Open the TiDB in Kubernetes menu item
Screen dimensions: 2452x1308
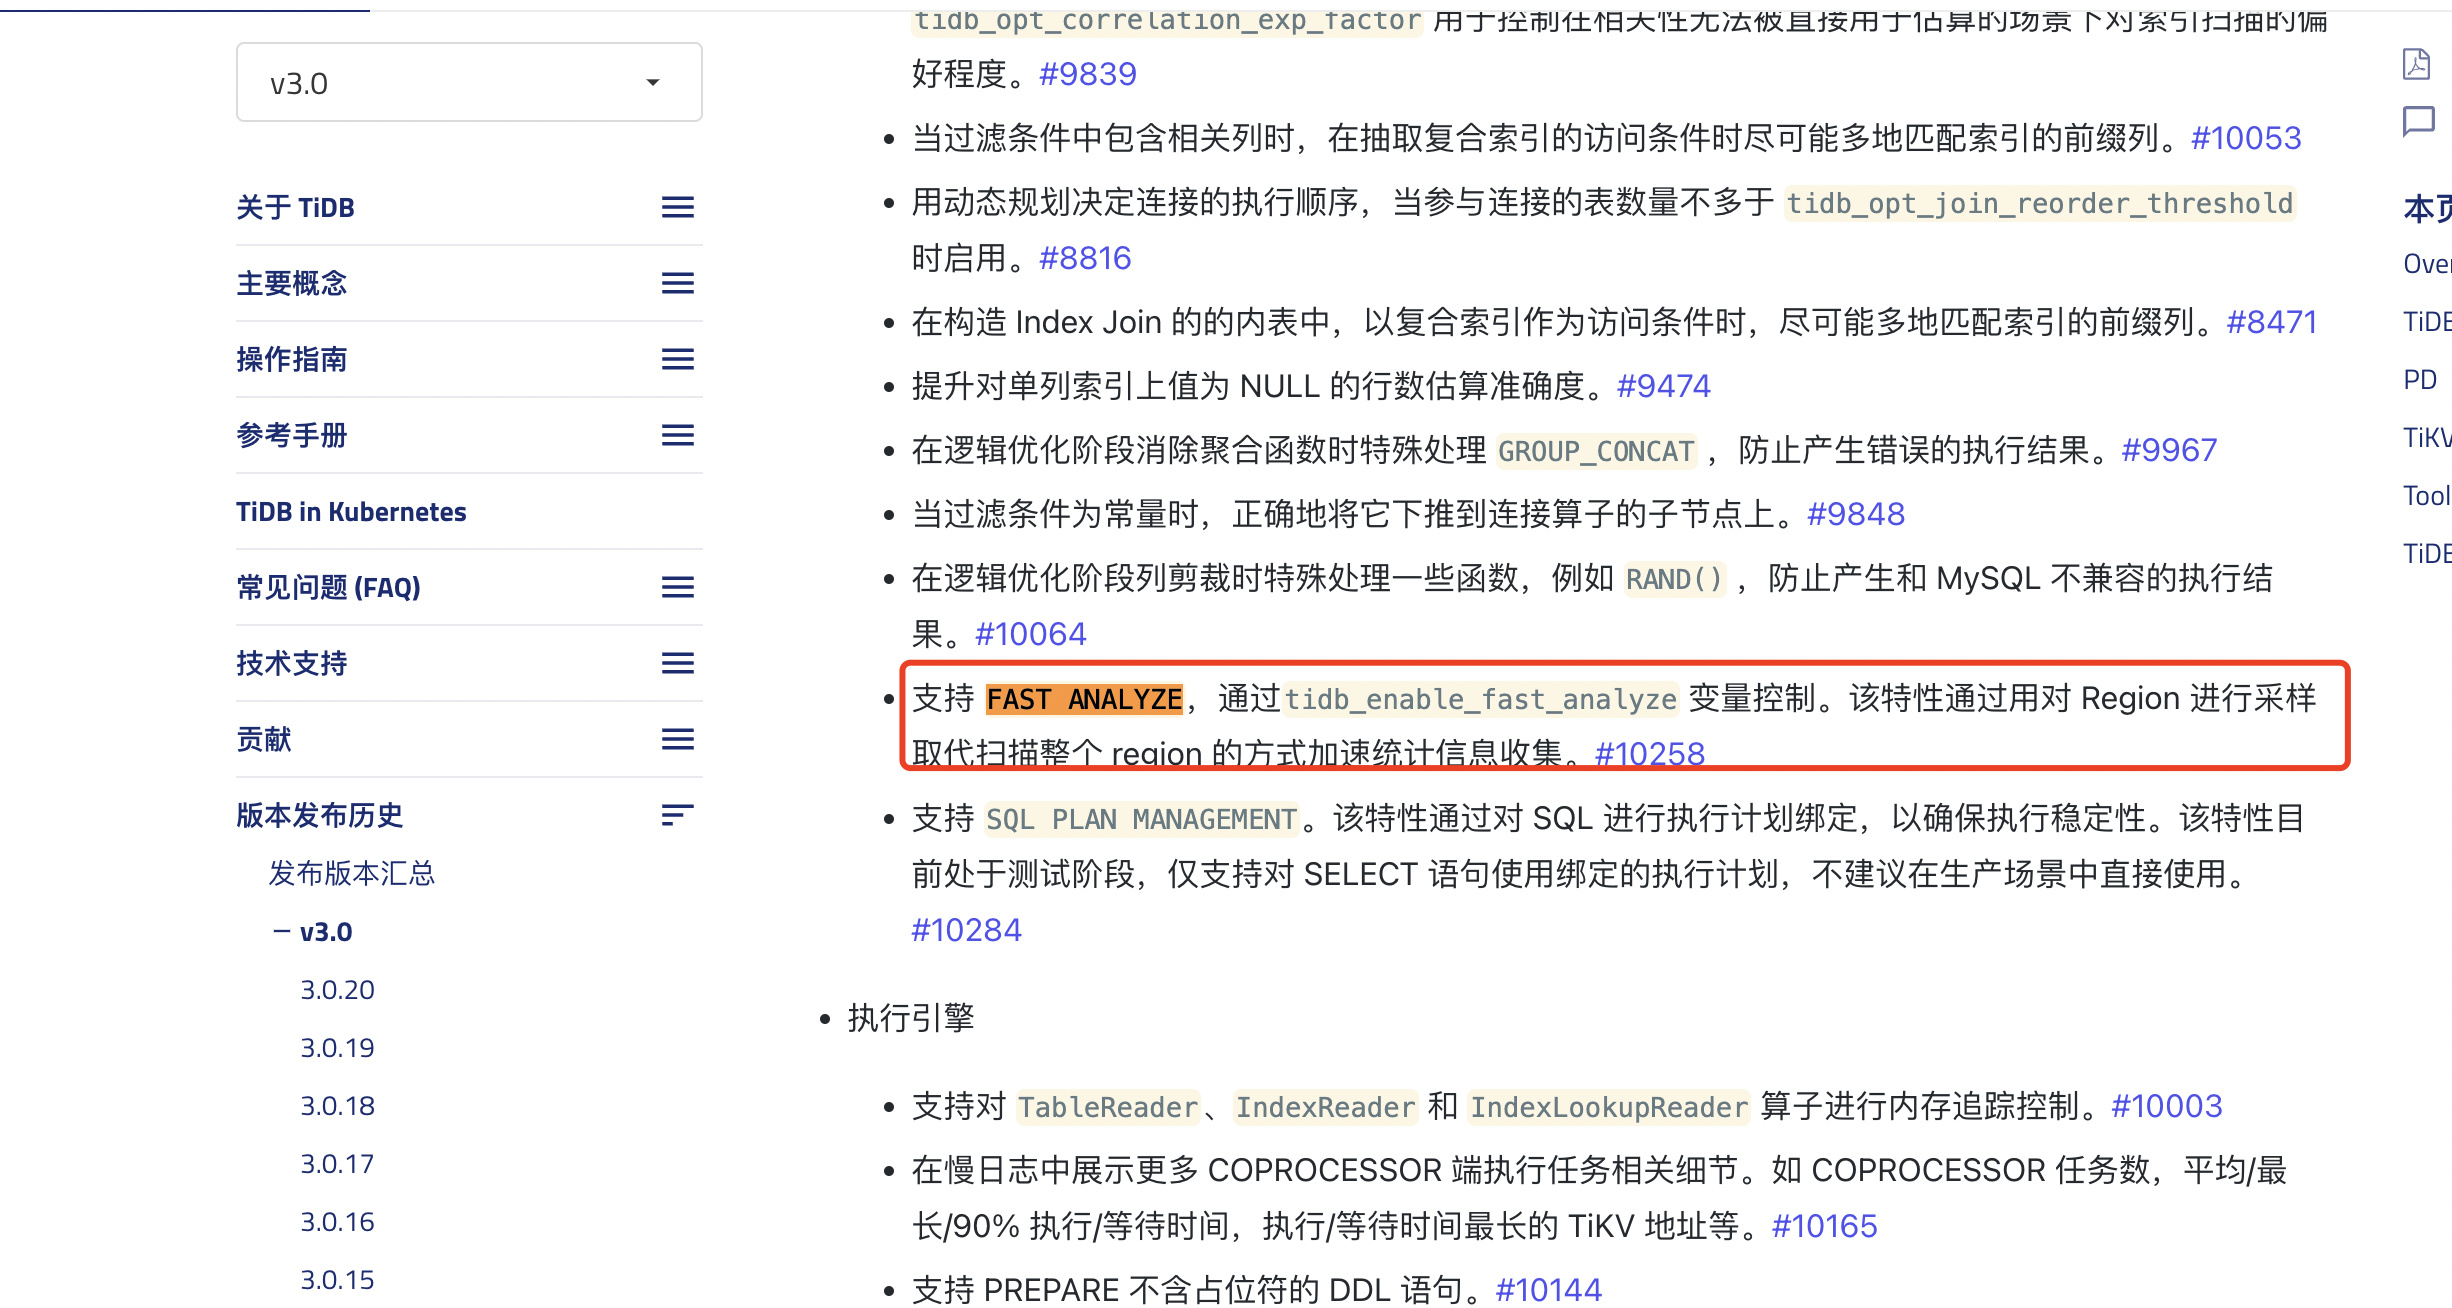coord(351,512)
